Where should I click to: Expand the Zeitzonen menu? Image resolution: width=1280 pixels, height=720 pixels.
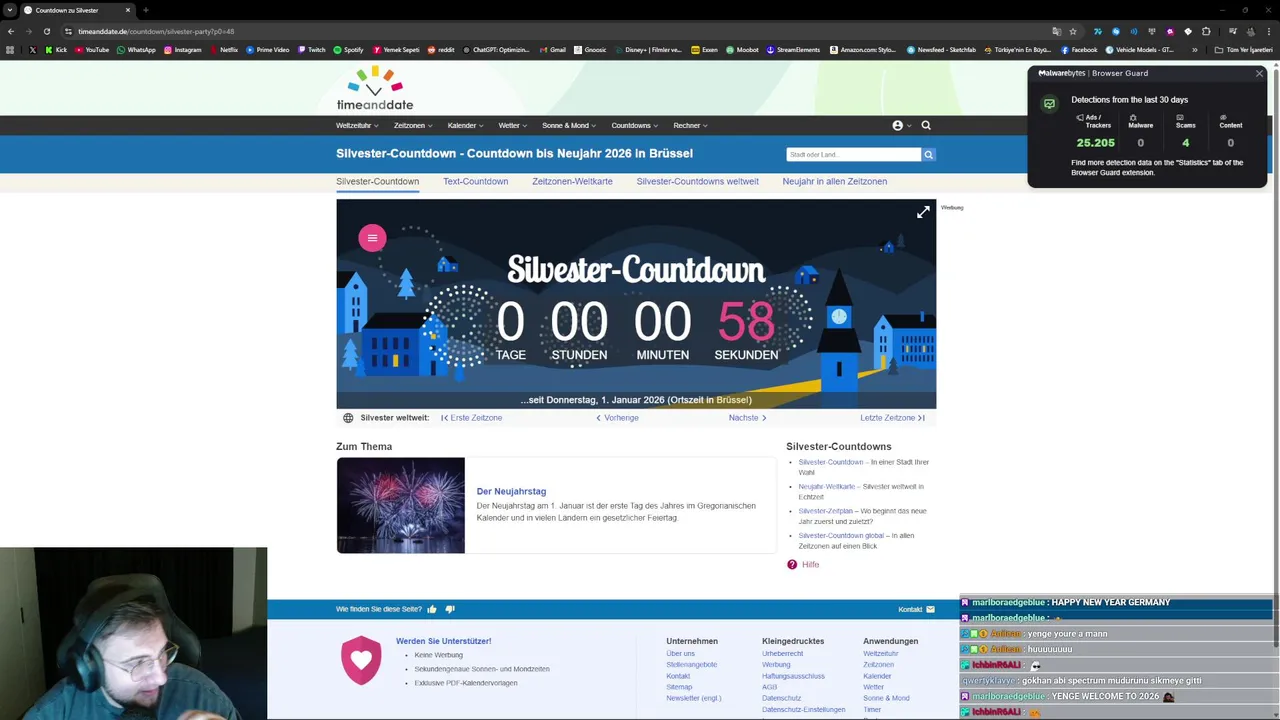[x=413, y=126]
